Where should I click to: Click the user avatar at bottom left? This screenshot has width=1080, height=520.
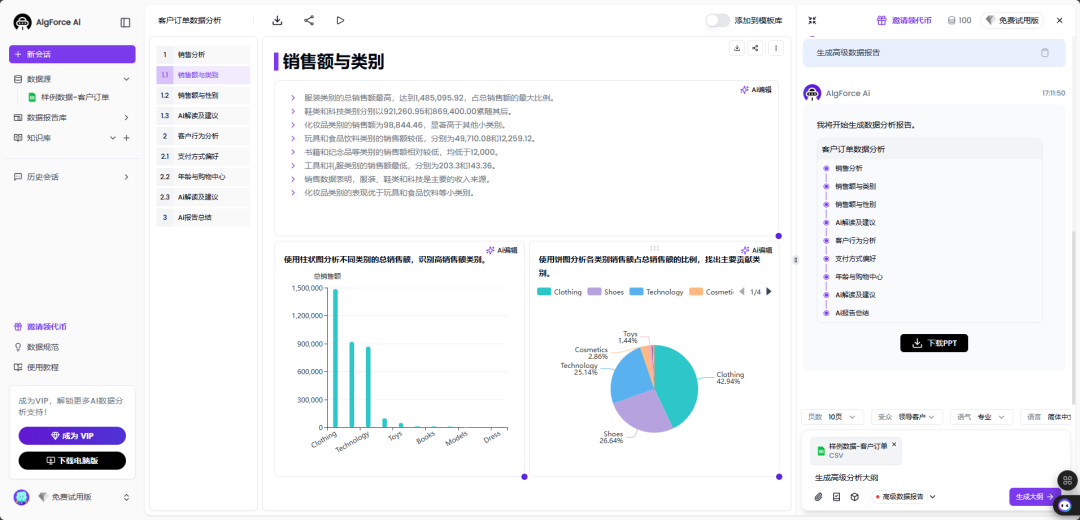click(x=21, y=497)
